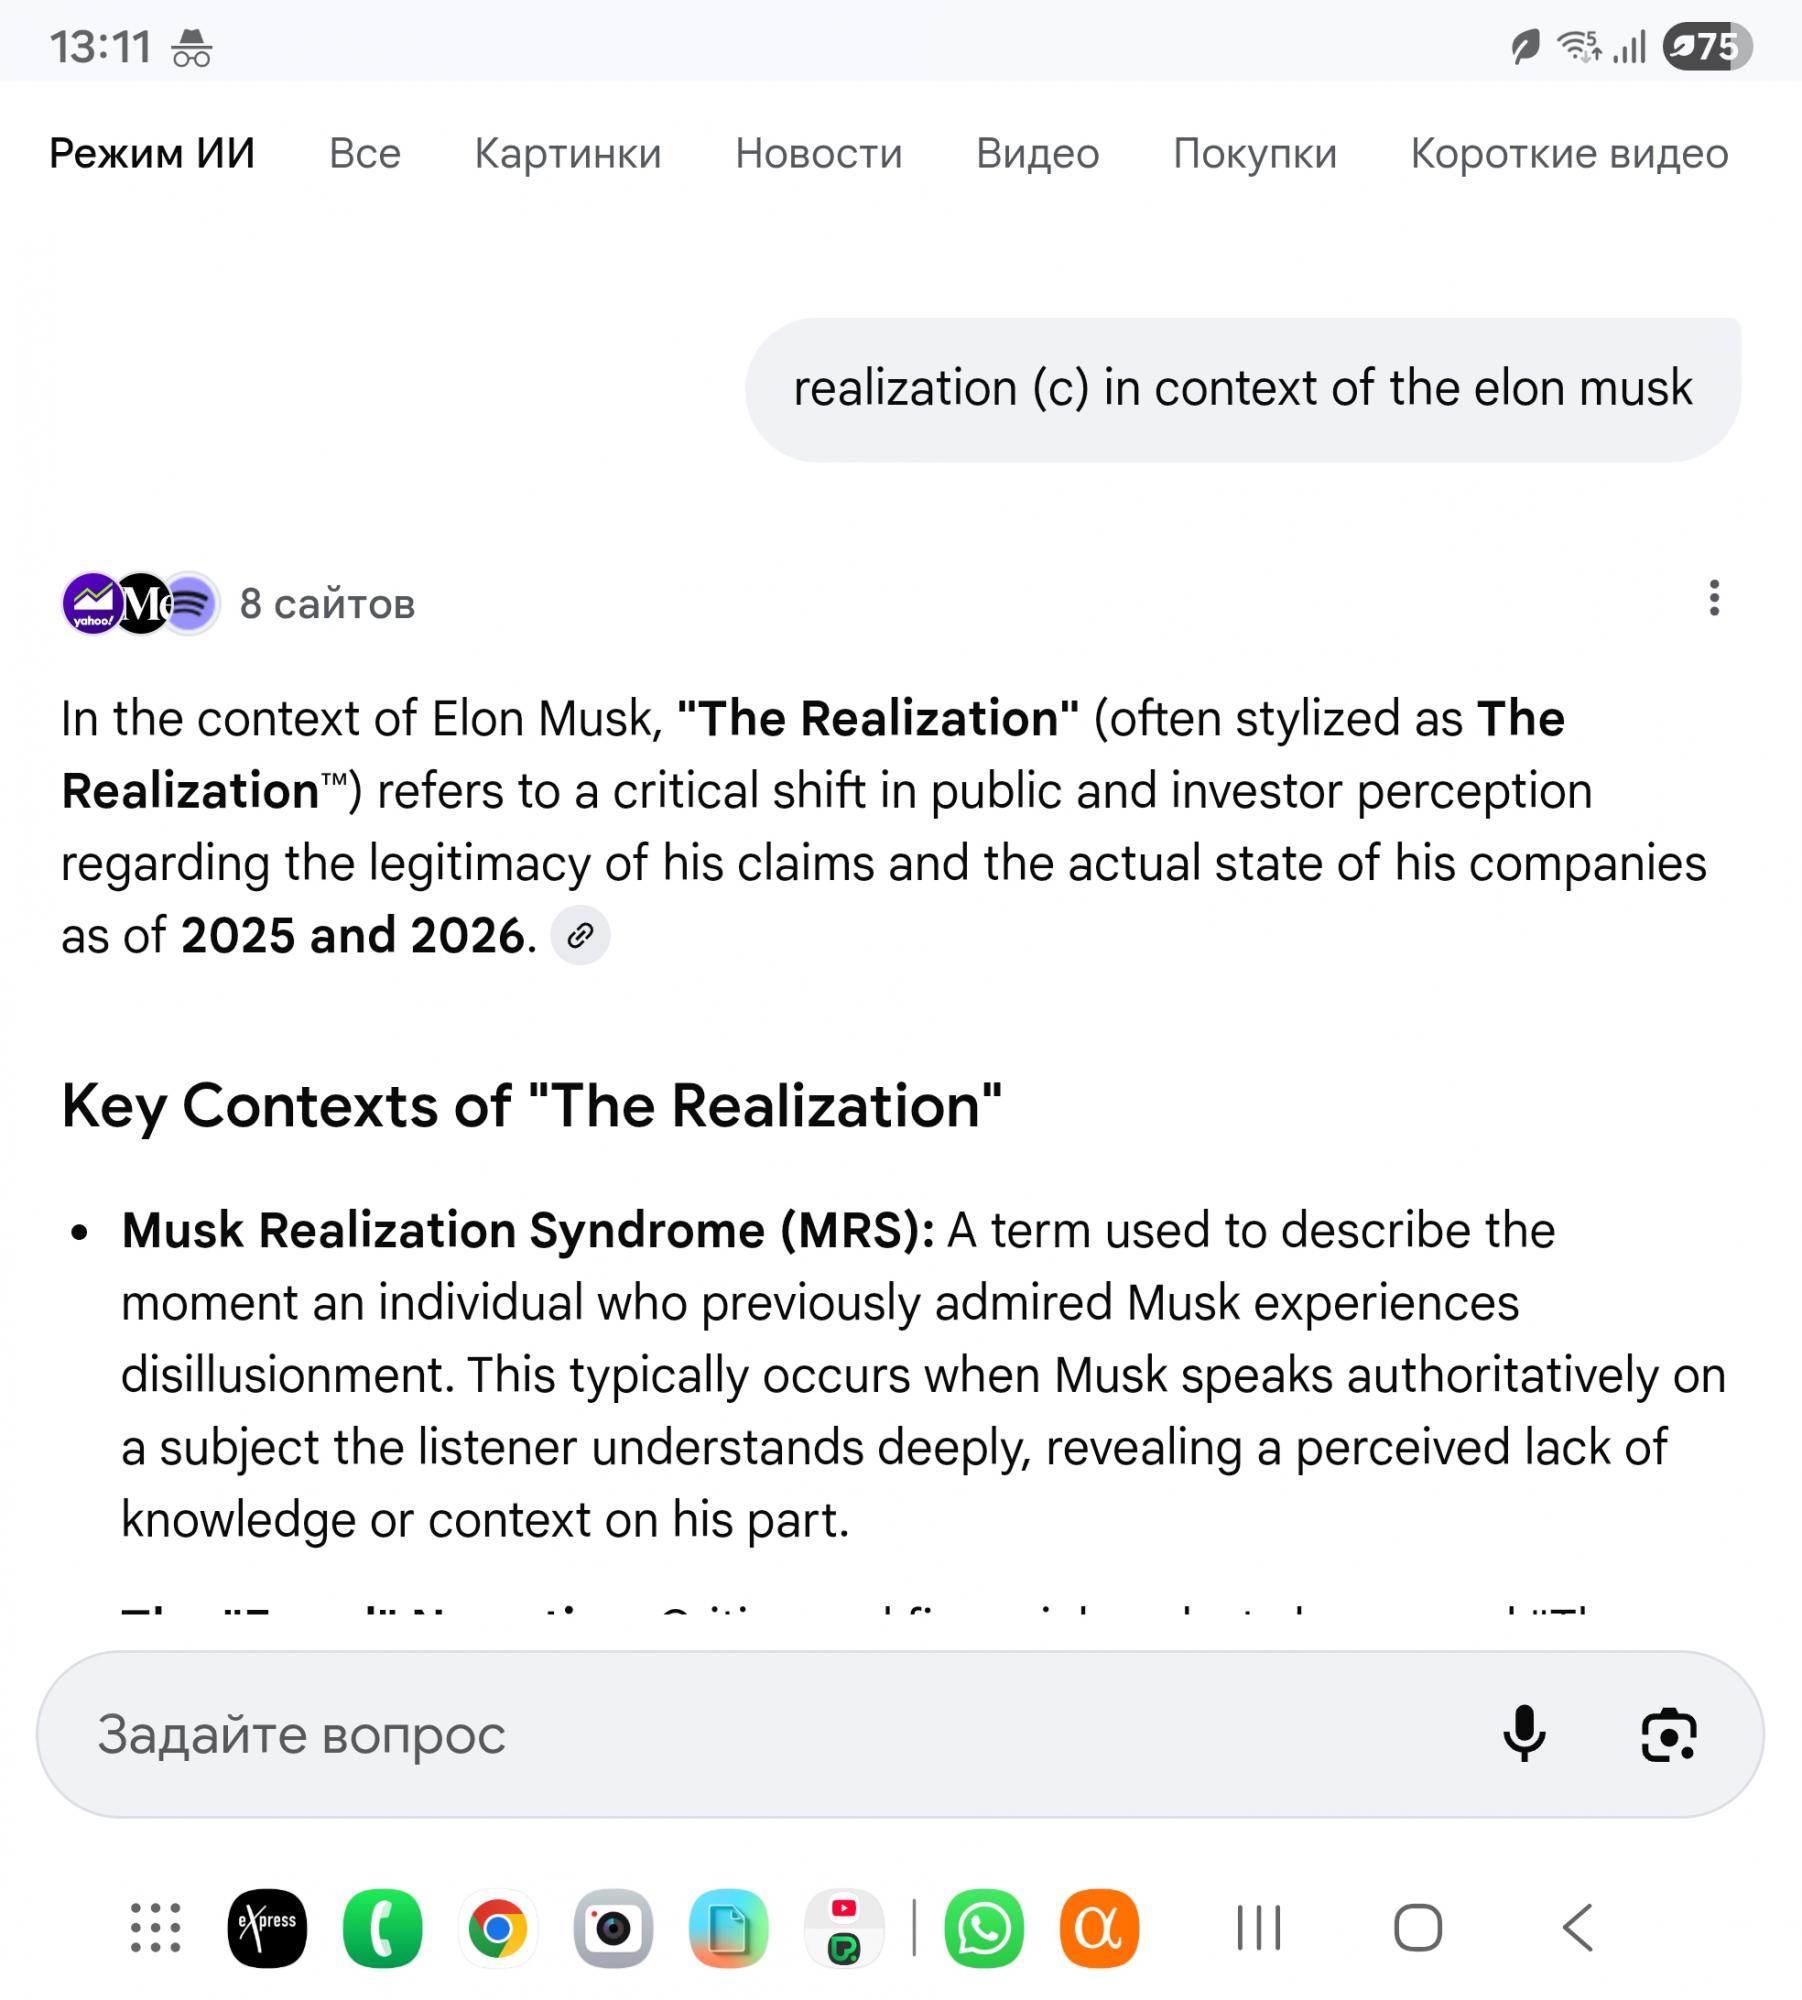Click the source link chip icon
Image resolution: width=1802 pixels, height=2000 pixels.
(x=580, y=936)
